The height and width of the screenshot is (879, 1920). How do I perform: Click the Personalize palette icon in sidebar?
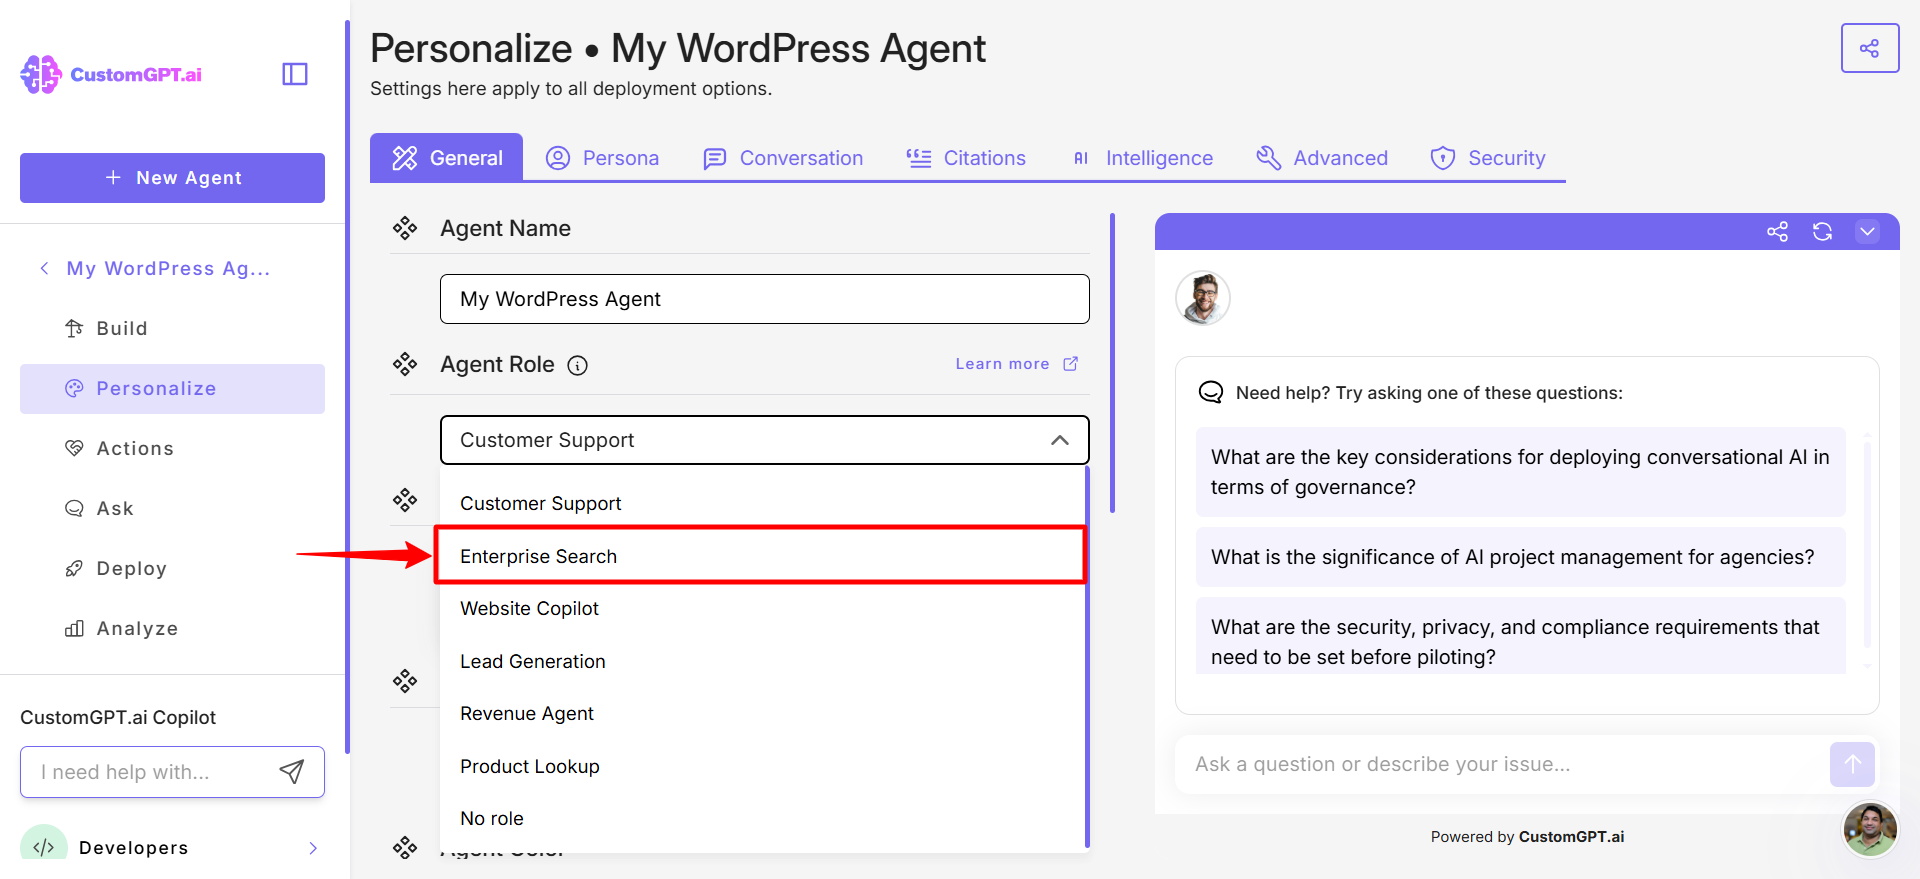74,388
